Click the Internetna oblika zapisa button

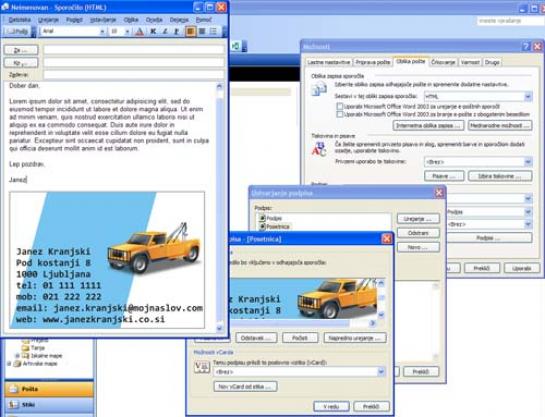tap(429, 125)
